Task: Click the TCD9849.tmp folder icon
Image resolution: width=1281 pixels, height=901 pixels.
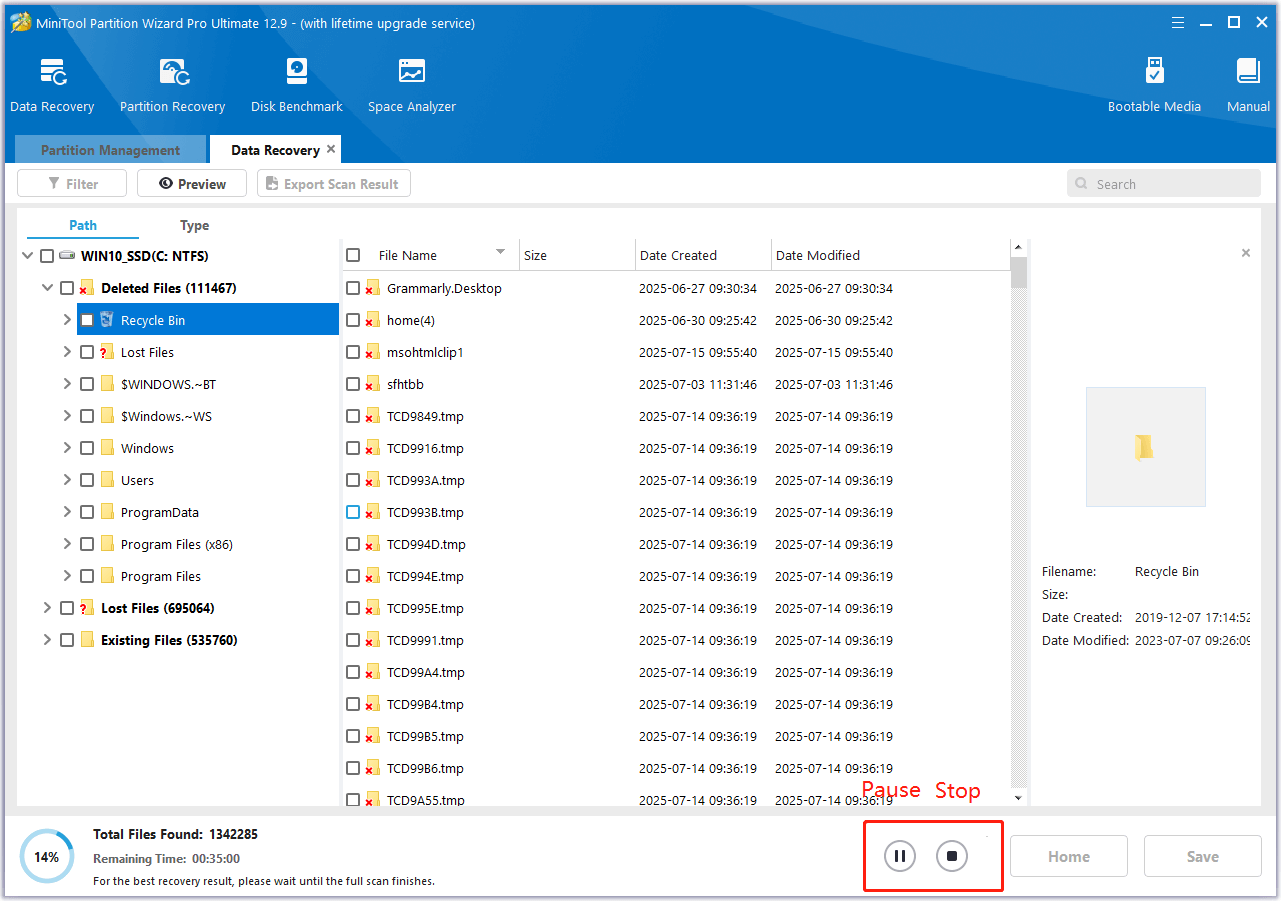Action: pyautogui.click(x=373, y=416)
